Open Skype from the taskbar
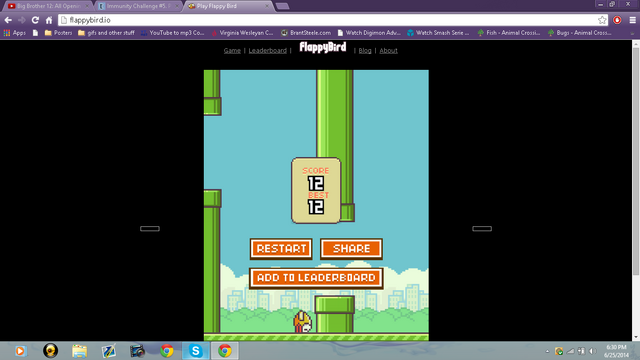Image resolution: width=640 pixels, height=360 pixels. [196, 351]
